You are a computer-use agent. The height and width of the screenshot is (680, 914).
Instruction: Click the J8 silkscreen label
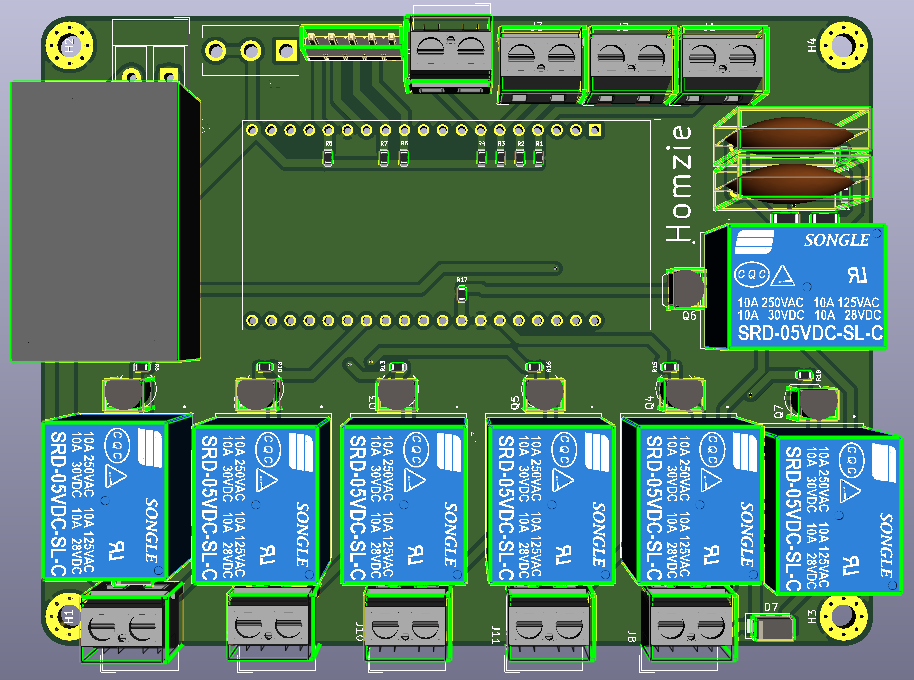pos(632,637)
